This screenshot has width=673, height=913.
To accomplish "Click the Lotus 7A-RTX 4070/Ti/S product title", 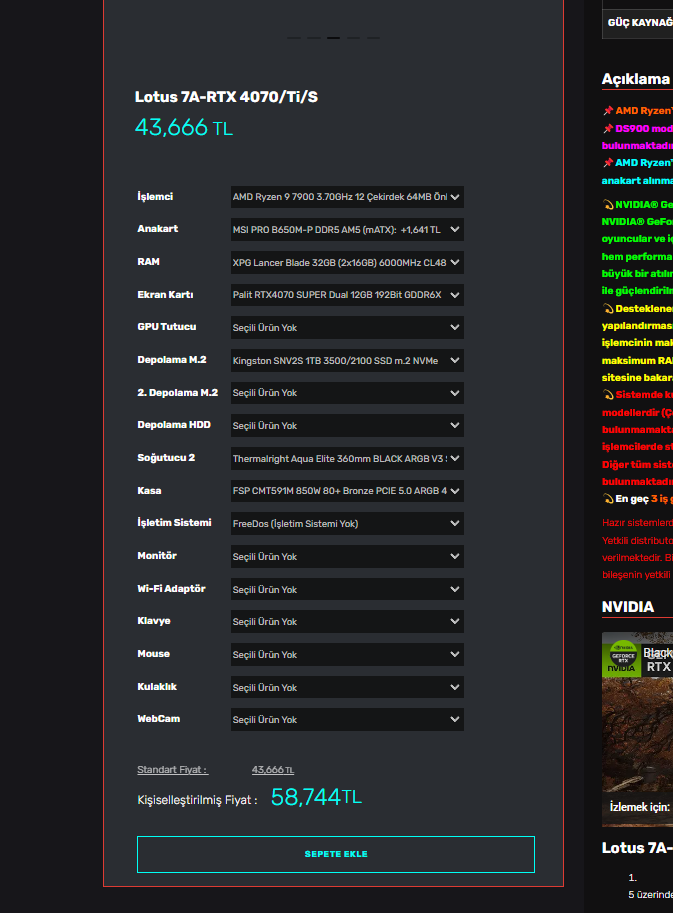I will [226, 97].
